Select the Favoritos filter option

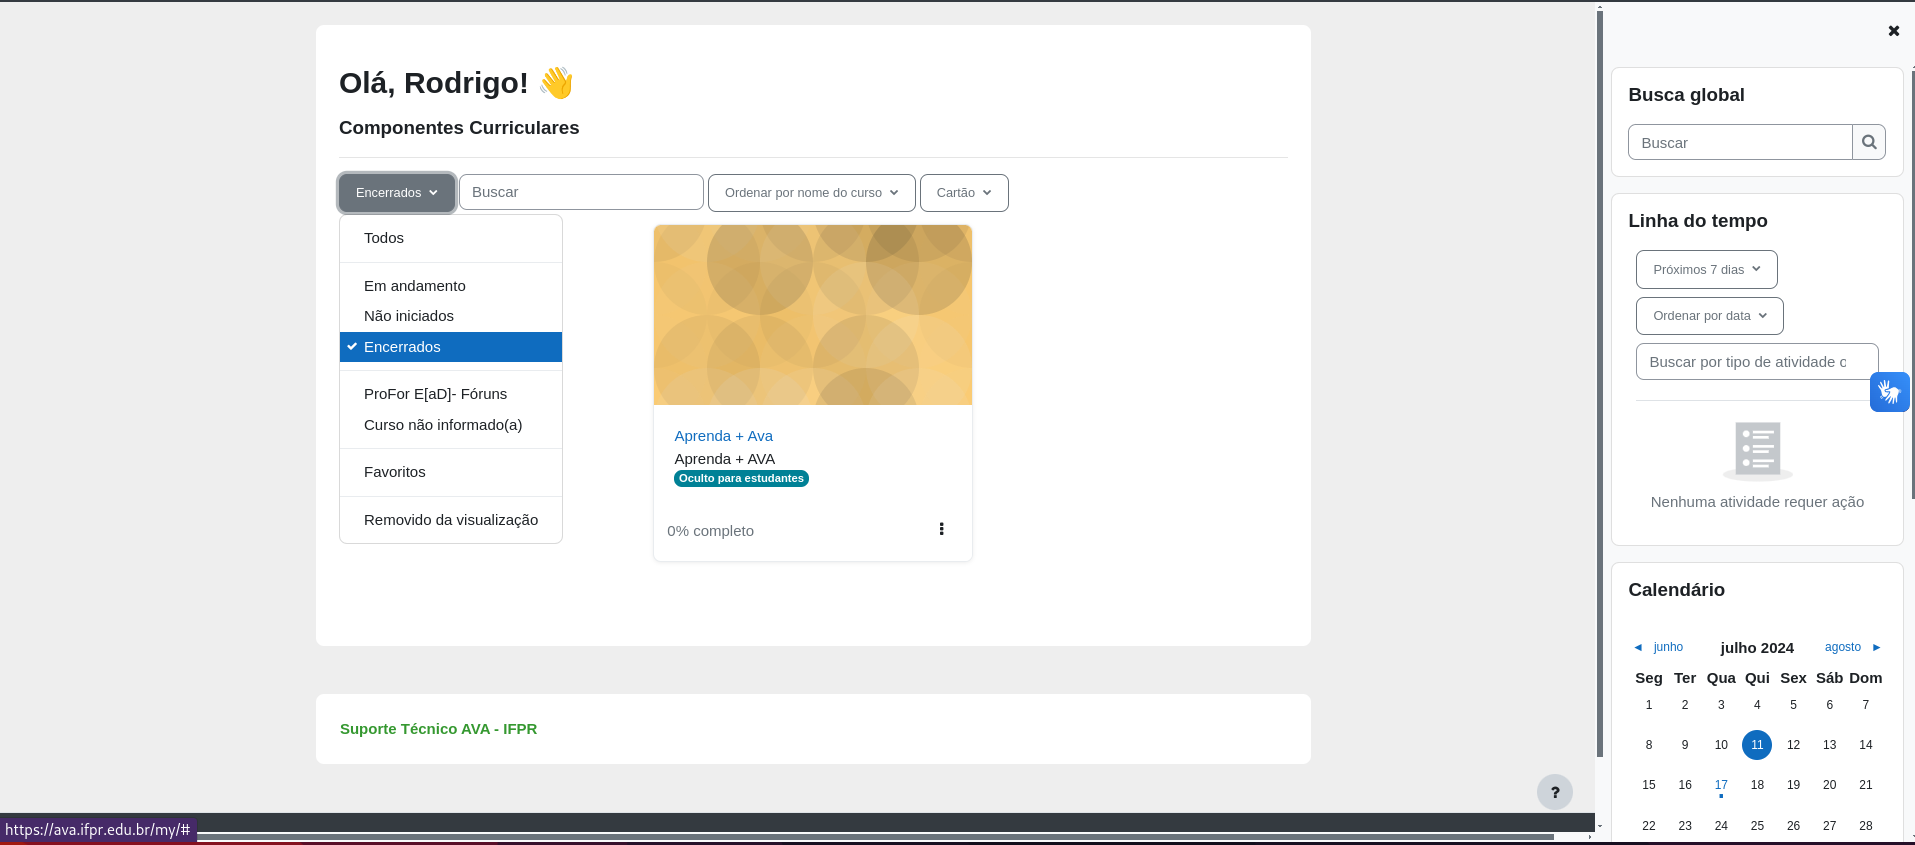[395, 472]
